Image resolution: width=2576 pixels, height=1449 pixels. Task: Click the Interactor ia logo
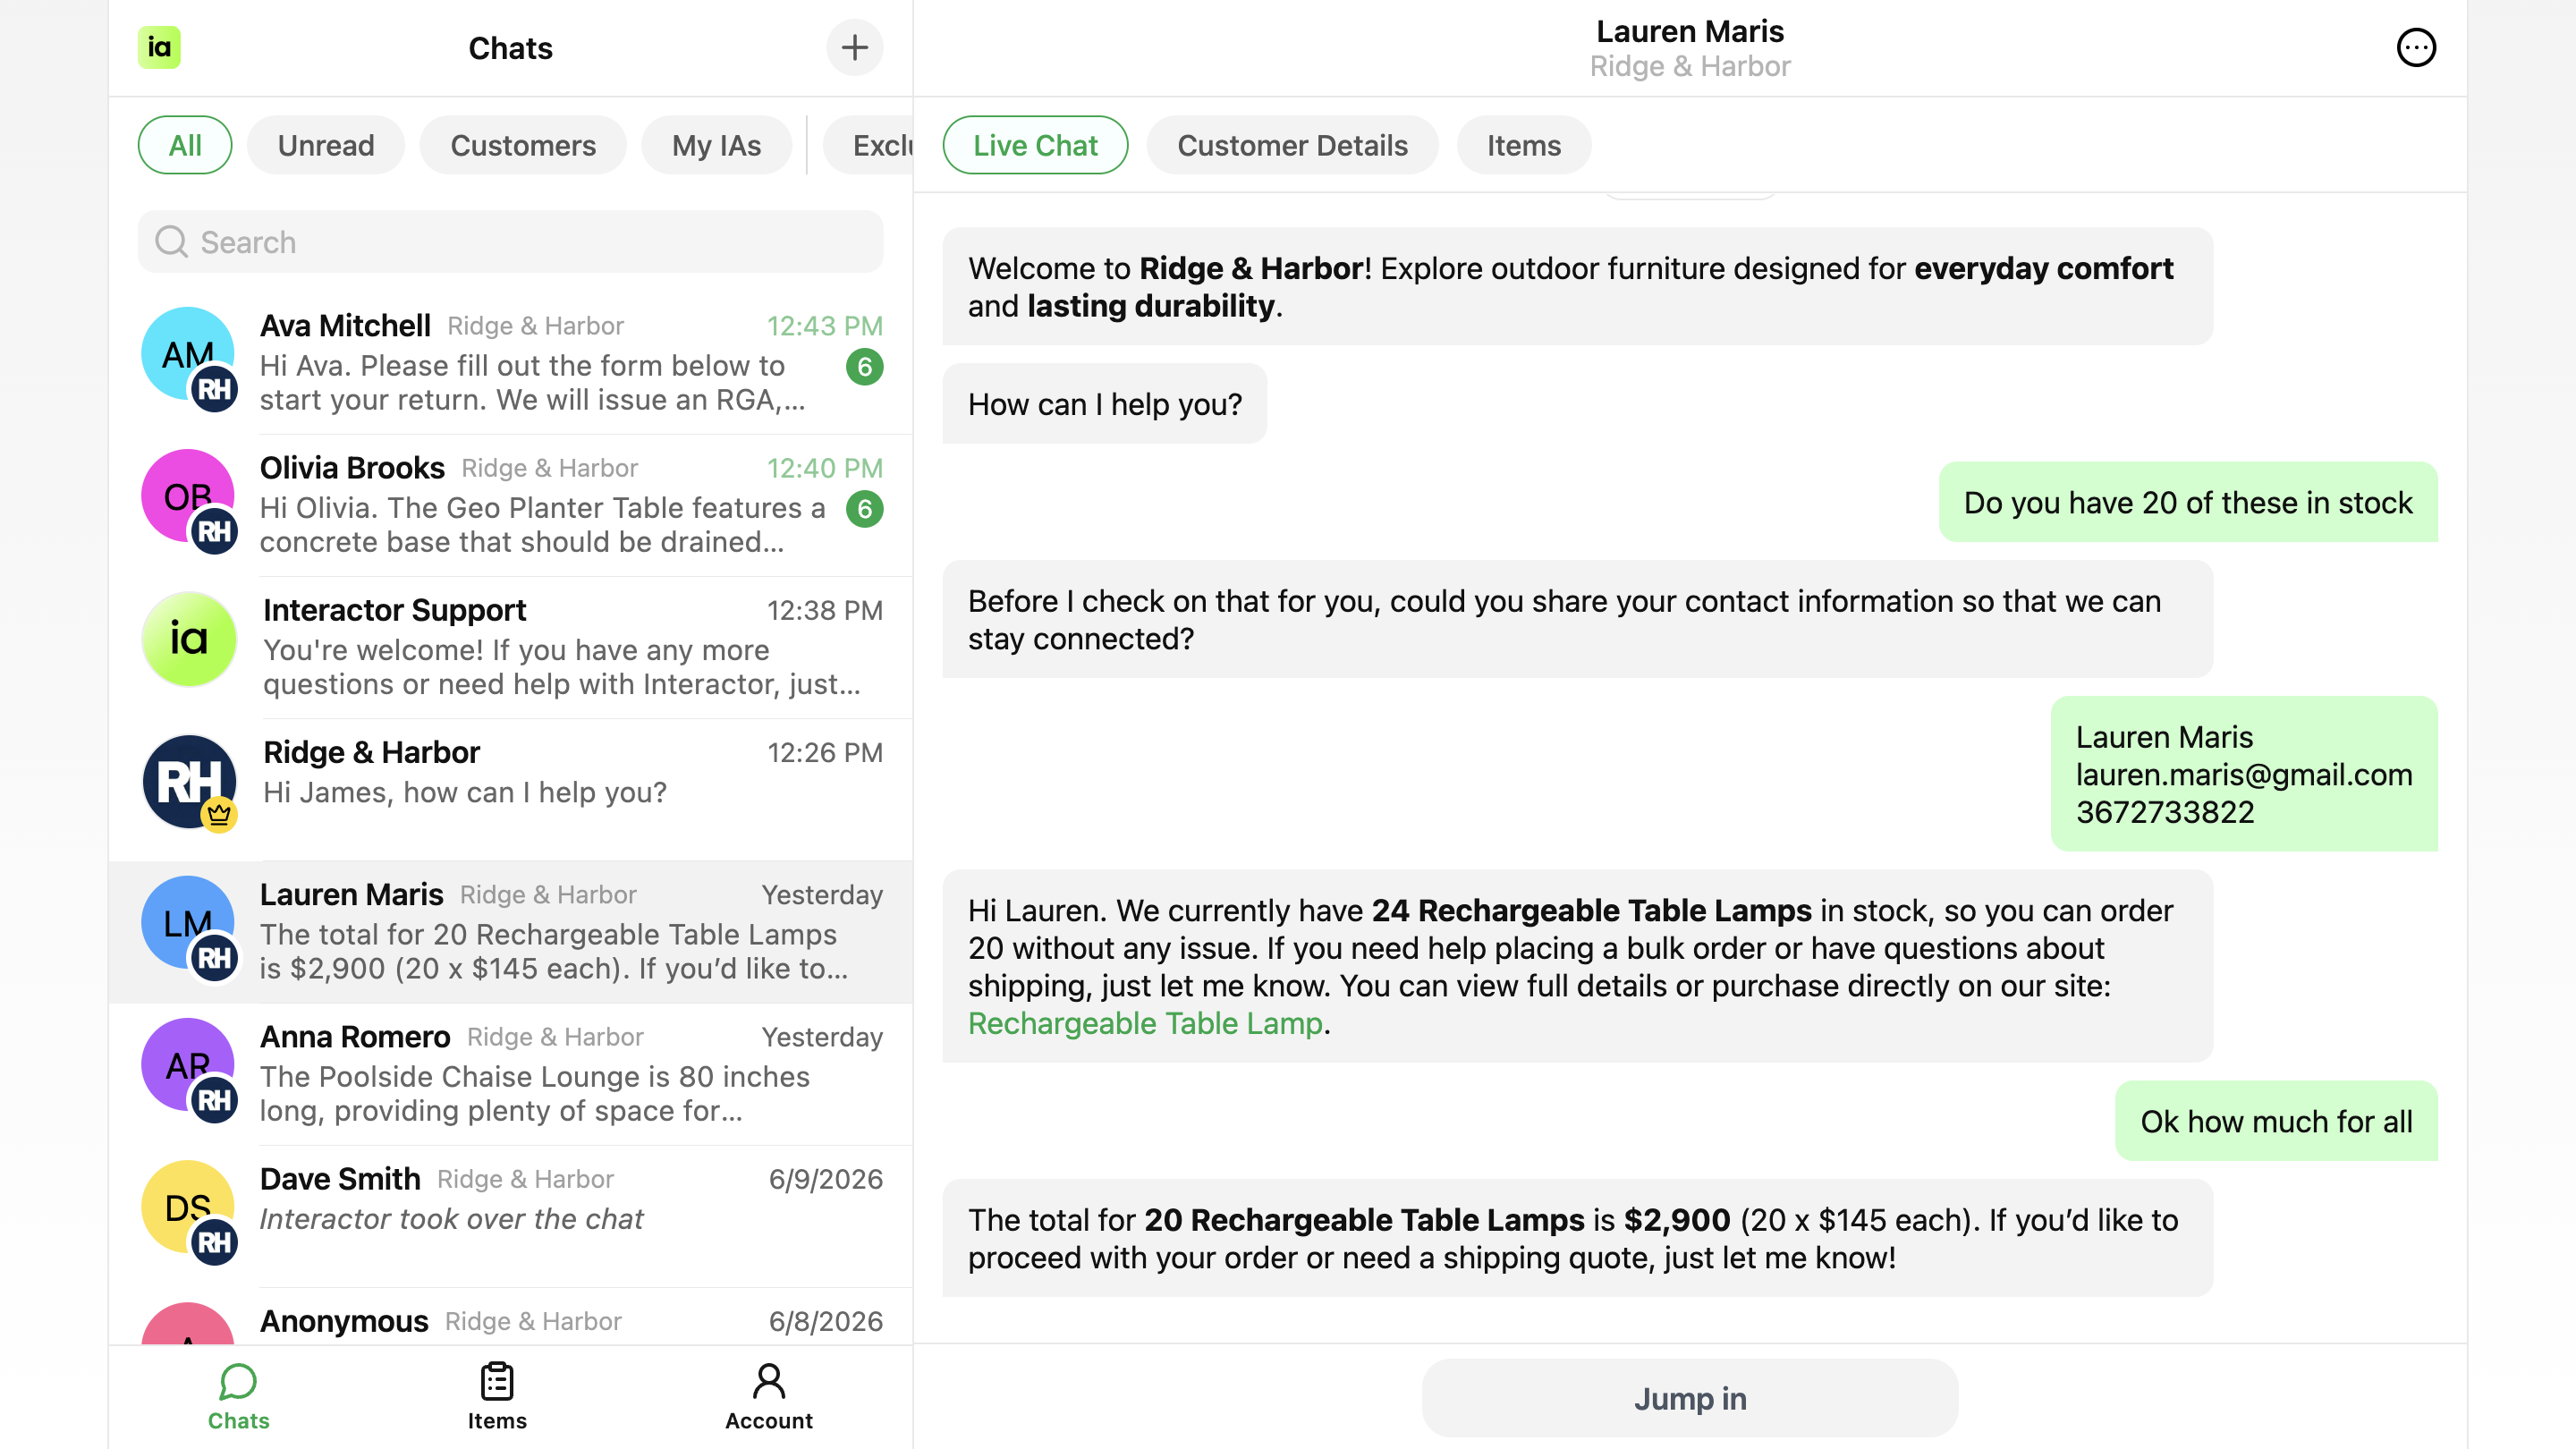159,47
